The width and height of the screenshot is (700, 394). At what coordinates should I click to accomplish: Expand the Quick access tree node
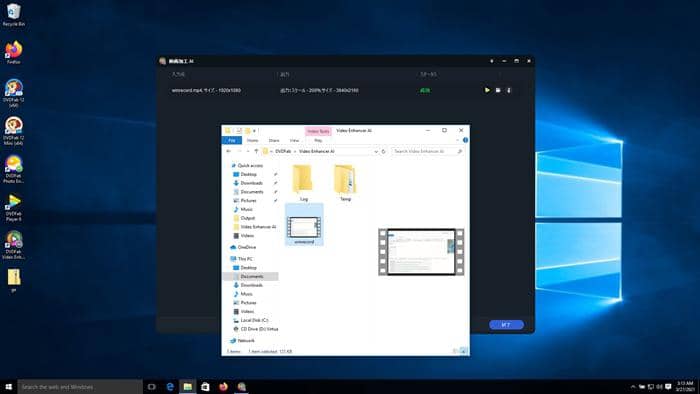[x=228, y=166]
